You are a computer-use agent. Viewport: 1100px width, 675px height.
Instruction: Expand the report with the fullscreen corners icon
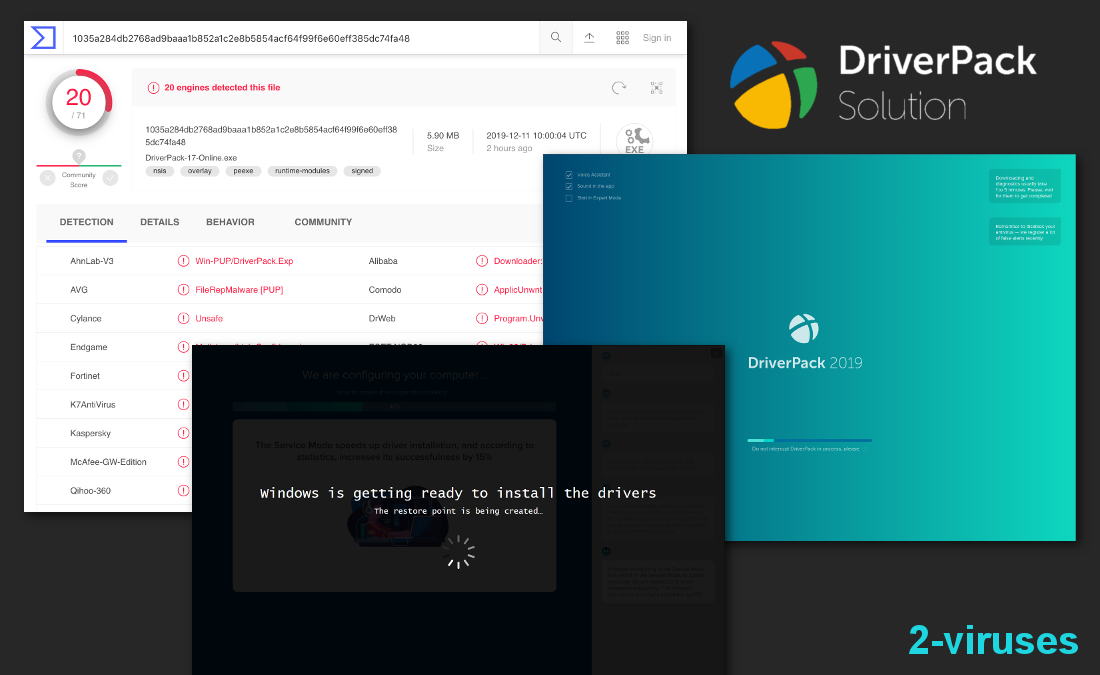(x=656, y=88)
